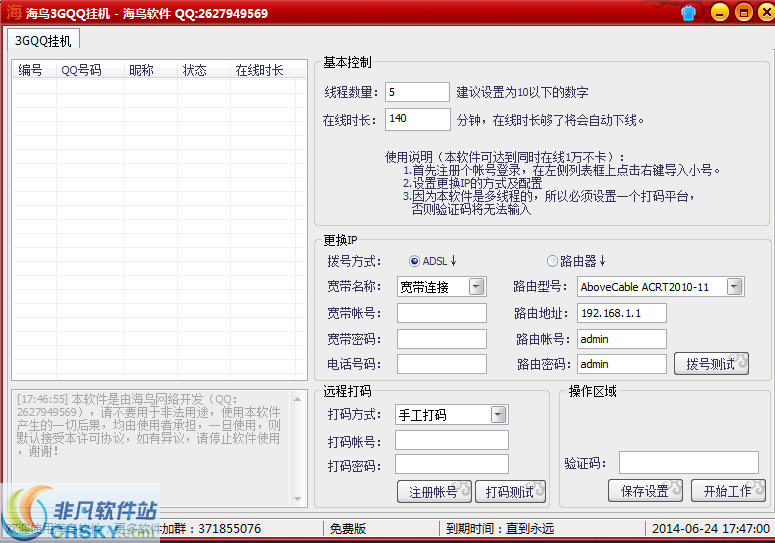Select the 路由器 radio button

(552, 261)
